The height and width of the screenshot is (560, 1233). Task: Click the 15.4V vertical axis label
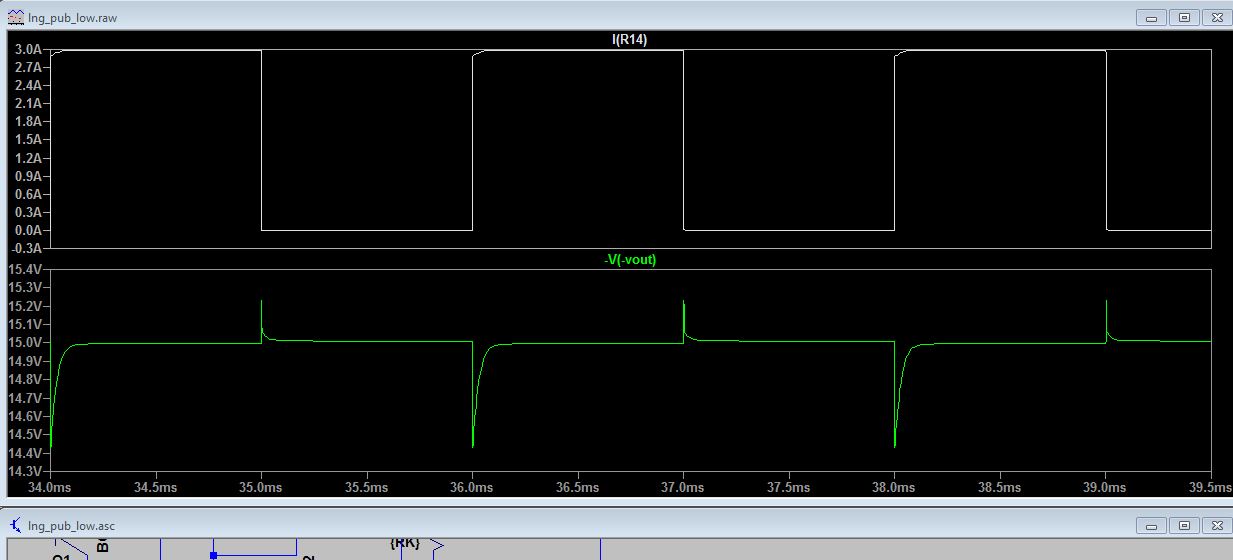coord(24,270)
